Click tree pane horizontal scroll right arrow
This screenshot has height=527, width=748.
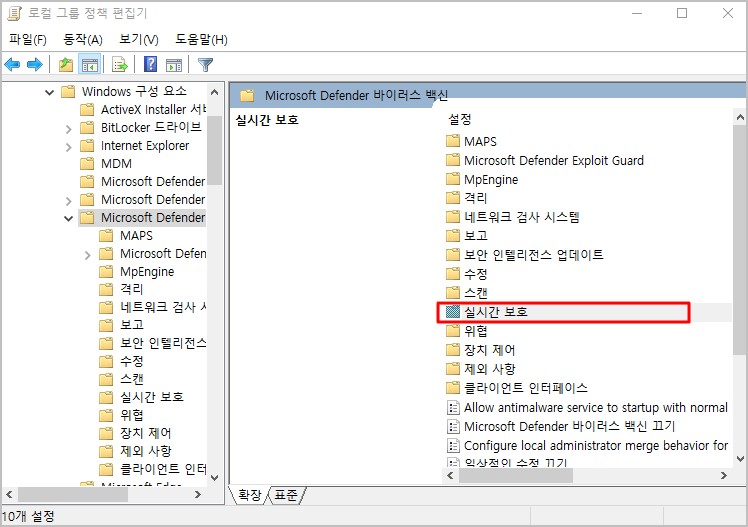coord(198,495)
